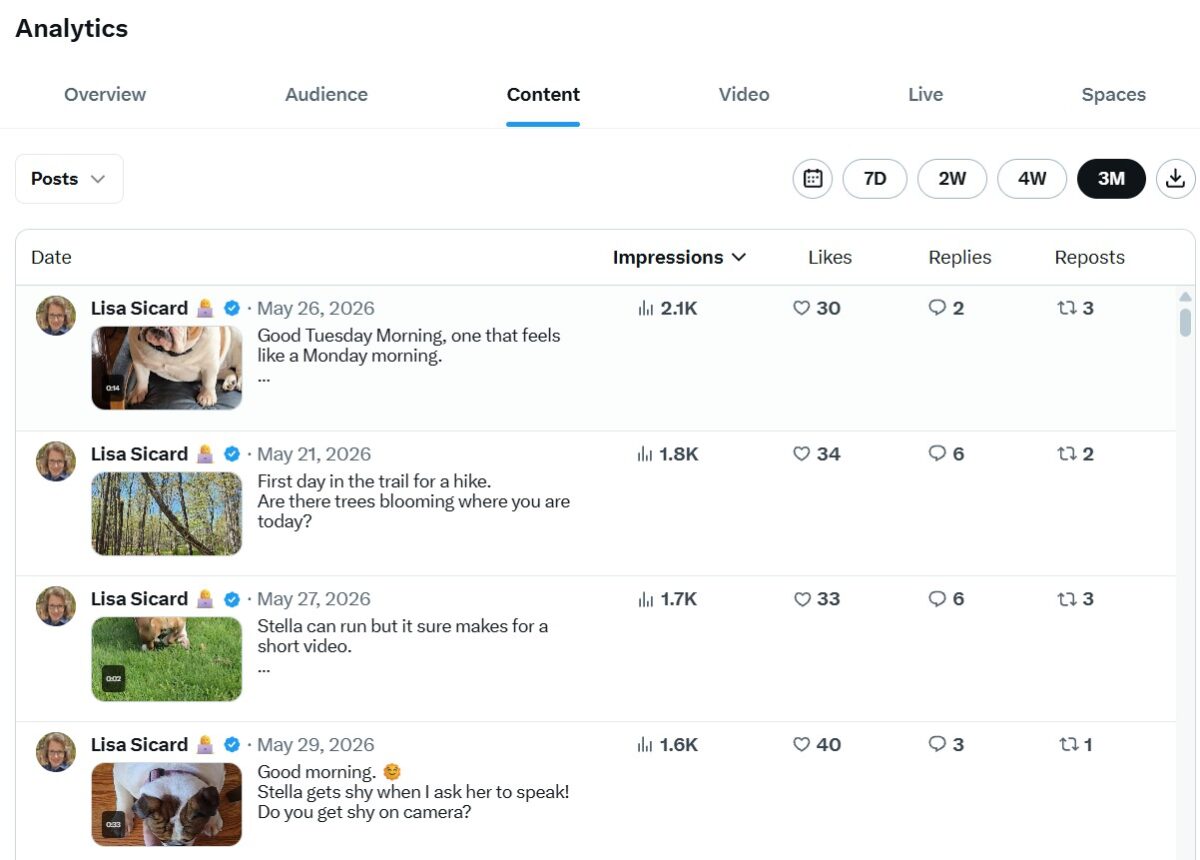The height and width of the screenshot is (860, 1200).
Task: Click heart icon on May 29 post
Action: [x=801, y=746]
